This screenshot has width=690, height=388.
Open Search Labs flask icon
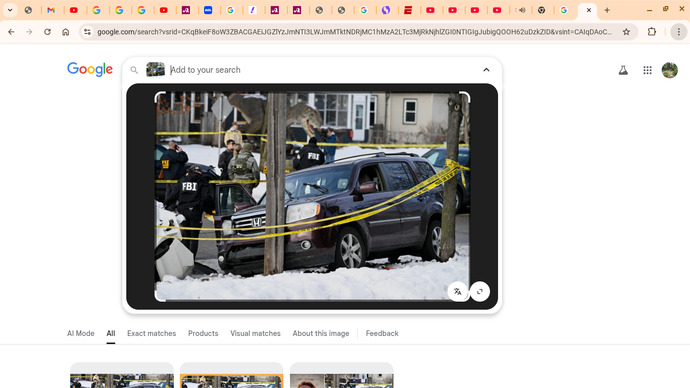tap(623, 70)
